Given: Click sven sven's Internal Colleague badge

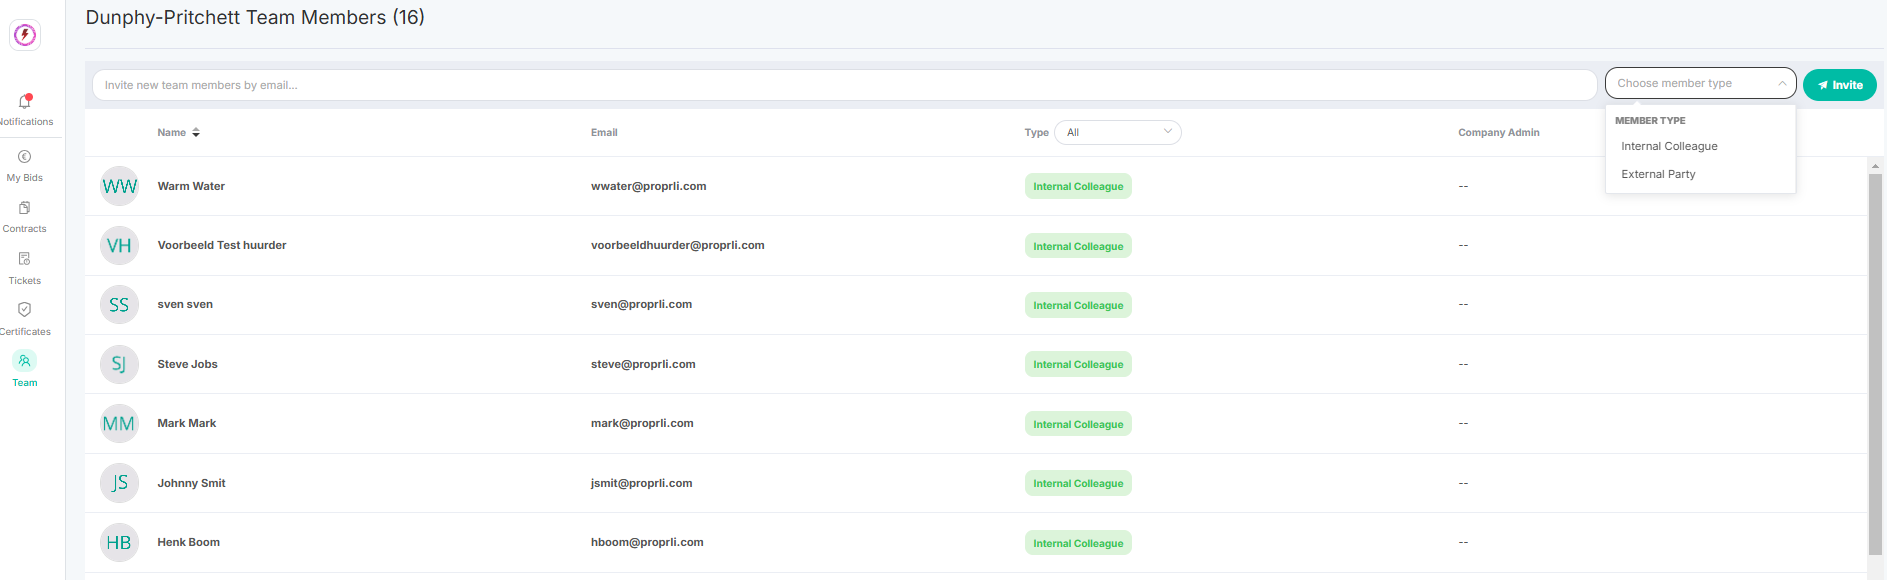Looking at the screenshot, I should point(1078,305).
